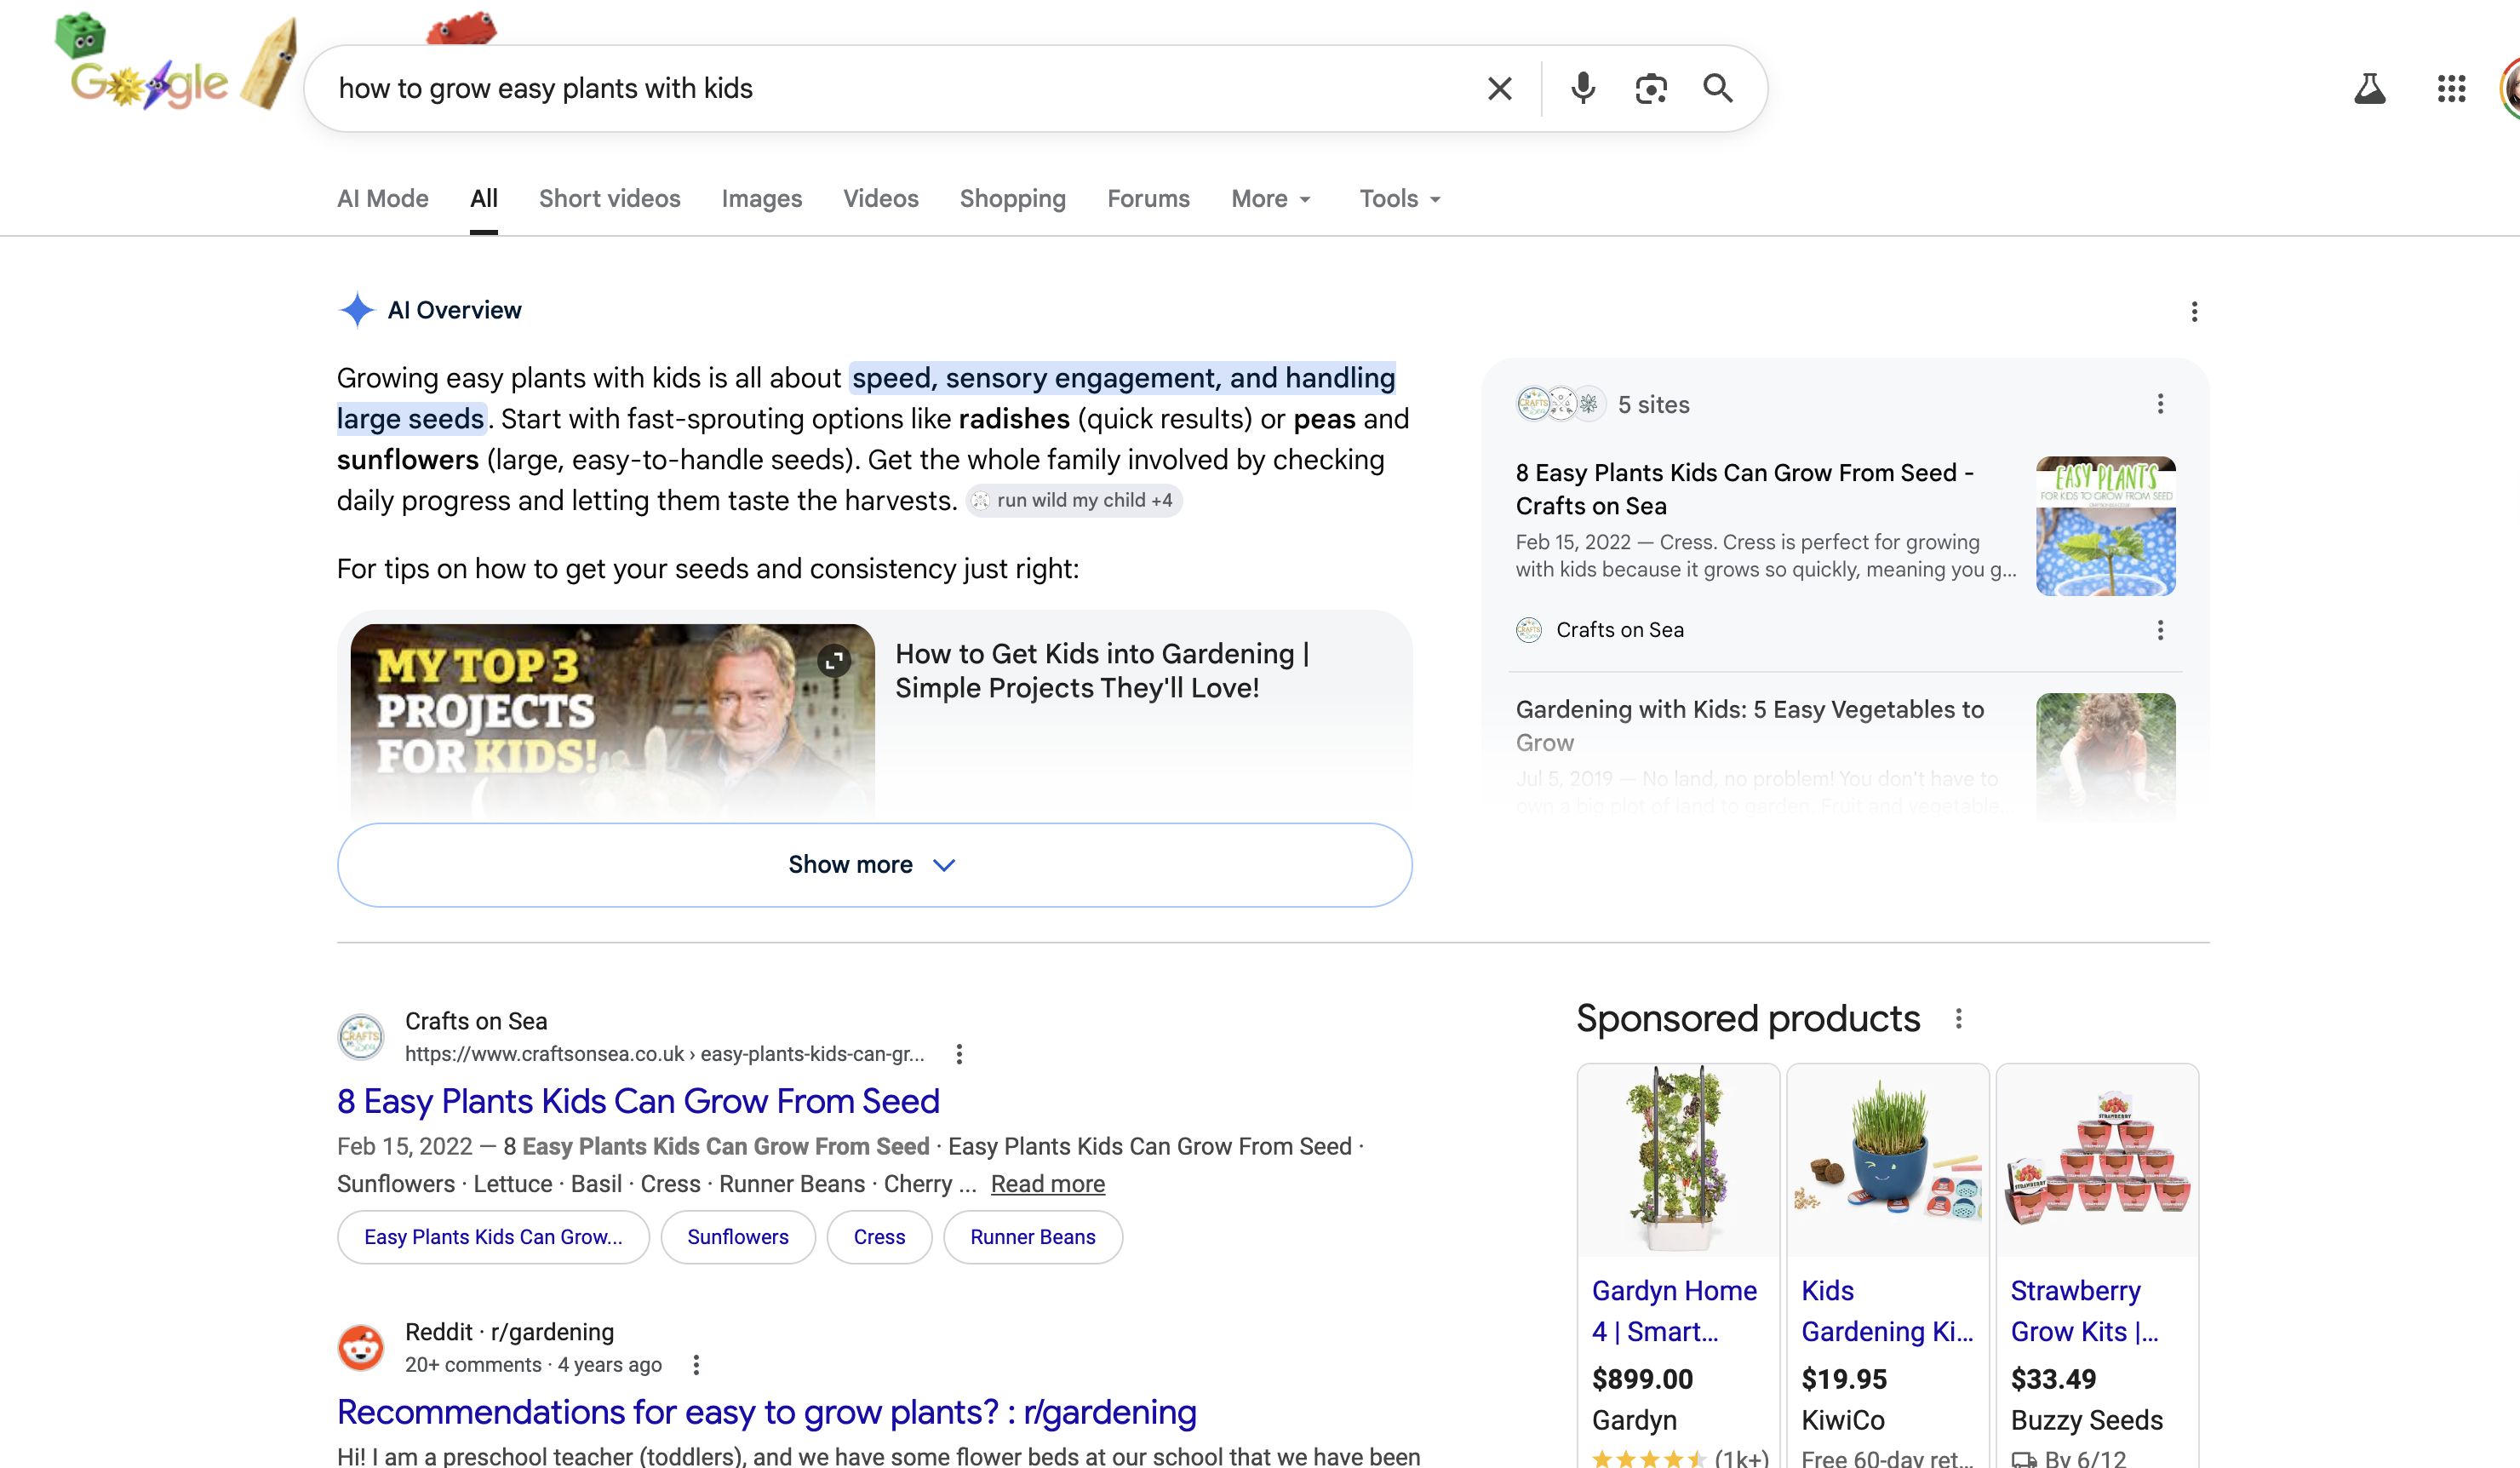Click the $33.49 price text
This screenshot has height=1468, width=2520.
coord(2053,1379)
